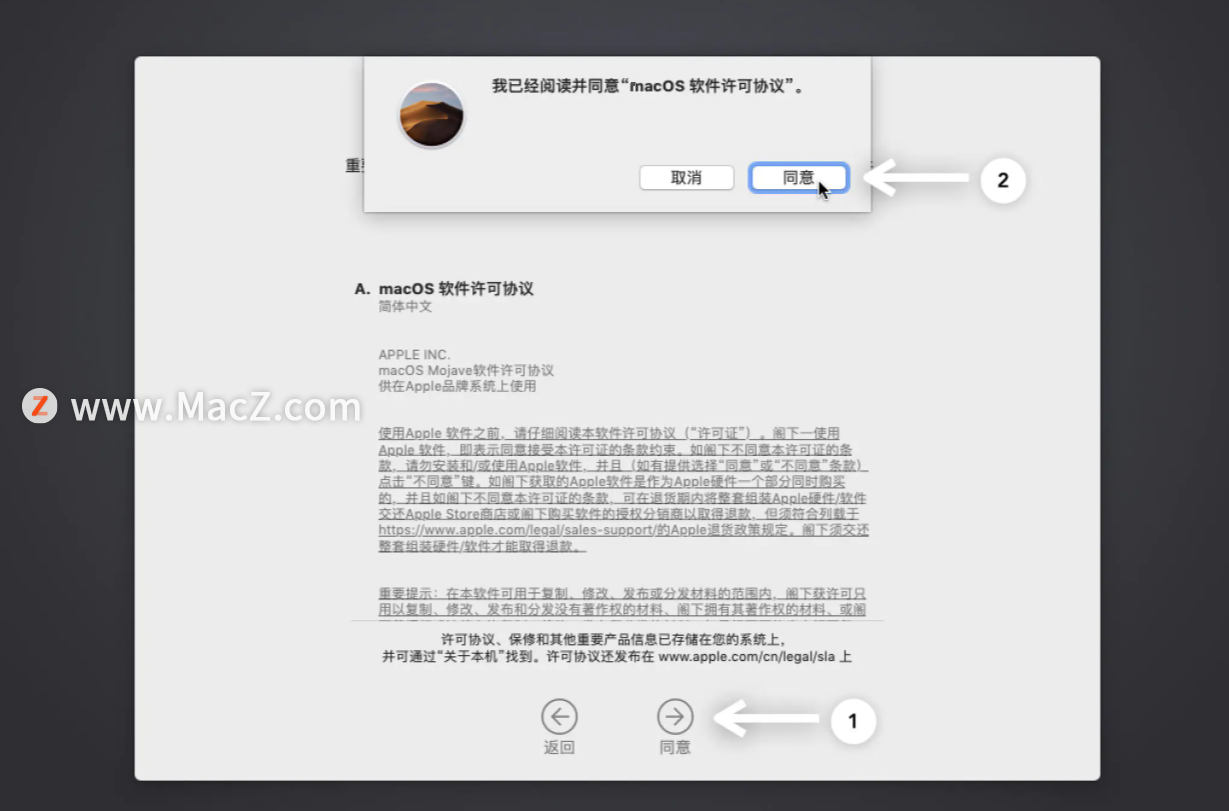Click the dialog text "我已经阅读并同意"

coord(554,87)
